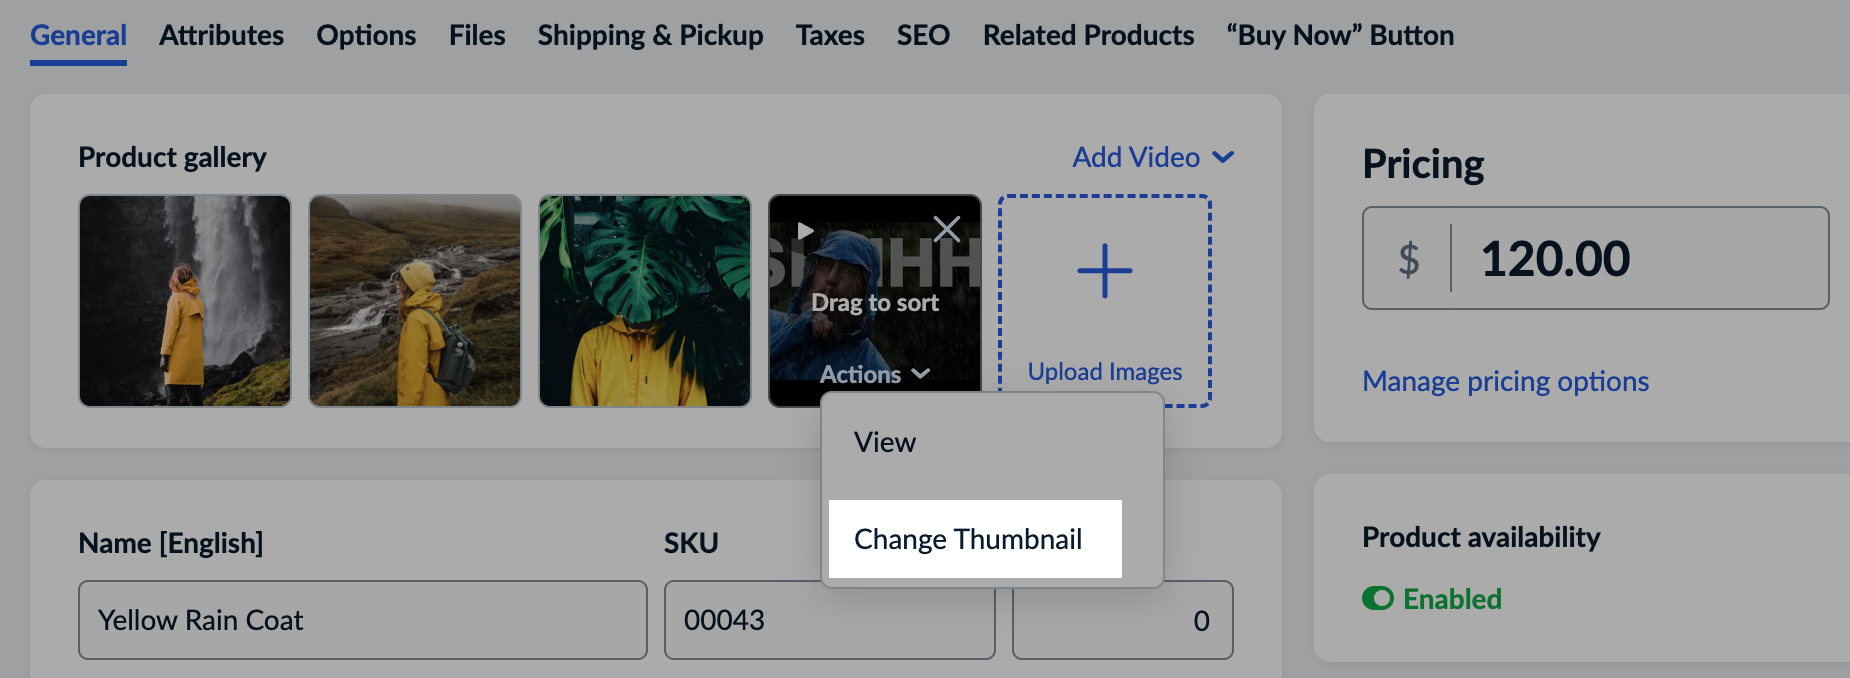The image size is (1850, 678).
Task: Remove the video using the X icon
Action: [x=947, y=229]
